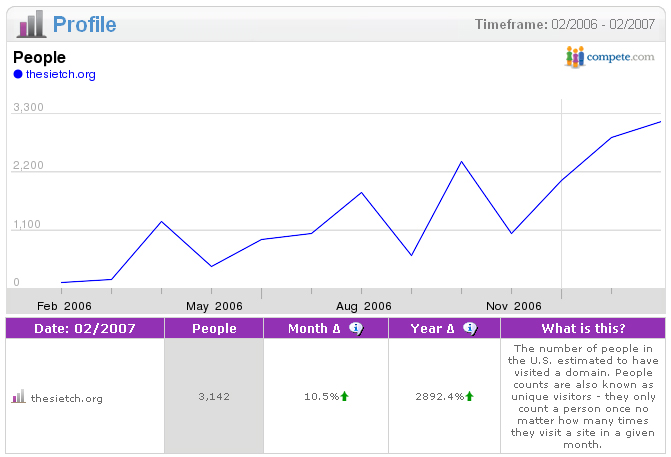
Task: Click the 10.5% month change value
Action: pos(321,397)
